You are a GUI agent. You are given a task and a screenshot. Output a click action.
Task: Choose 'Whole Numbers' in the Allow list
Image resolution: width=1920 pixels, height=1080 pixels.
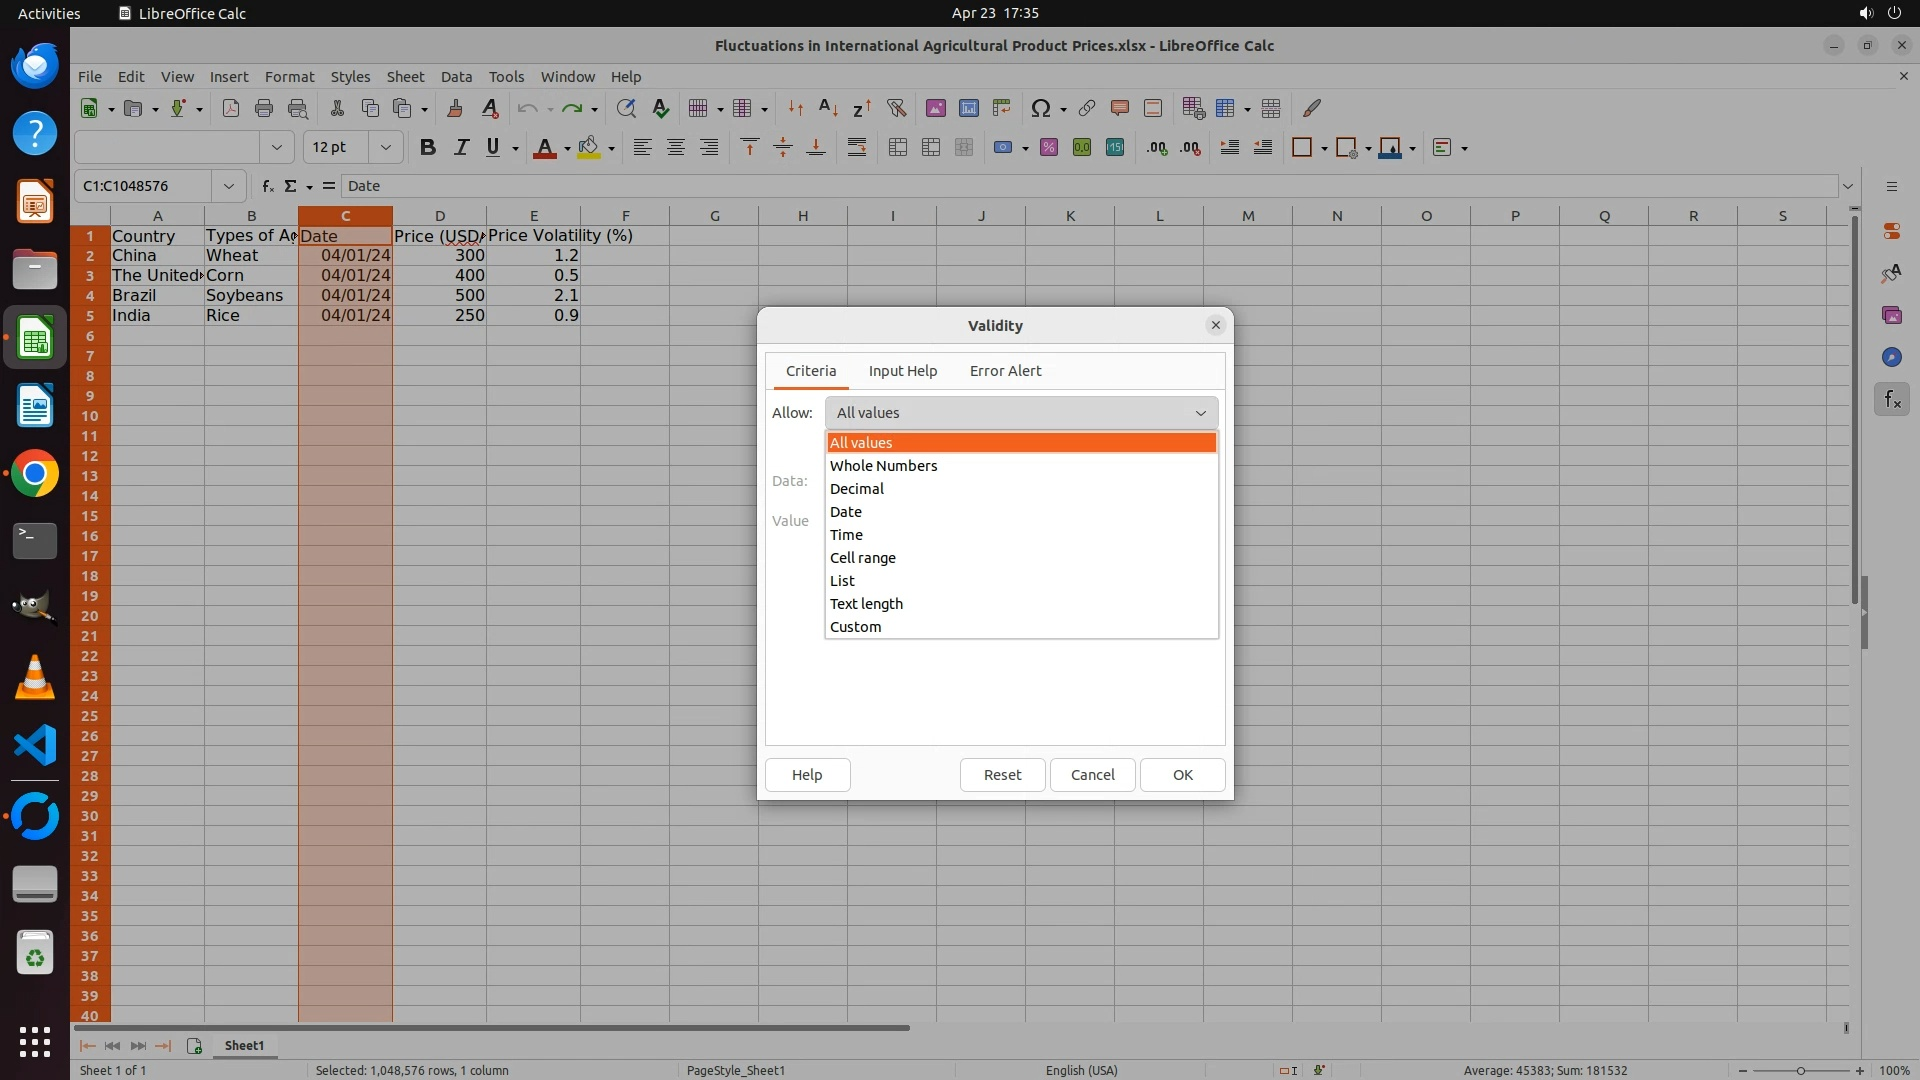click(x=883, y=466)
